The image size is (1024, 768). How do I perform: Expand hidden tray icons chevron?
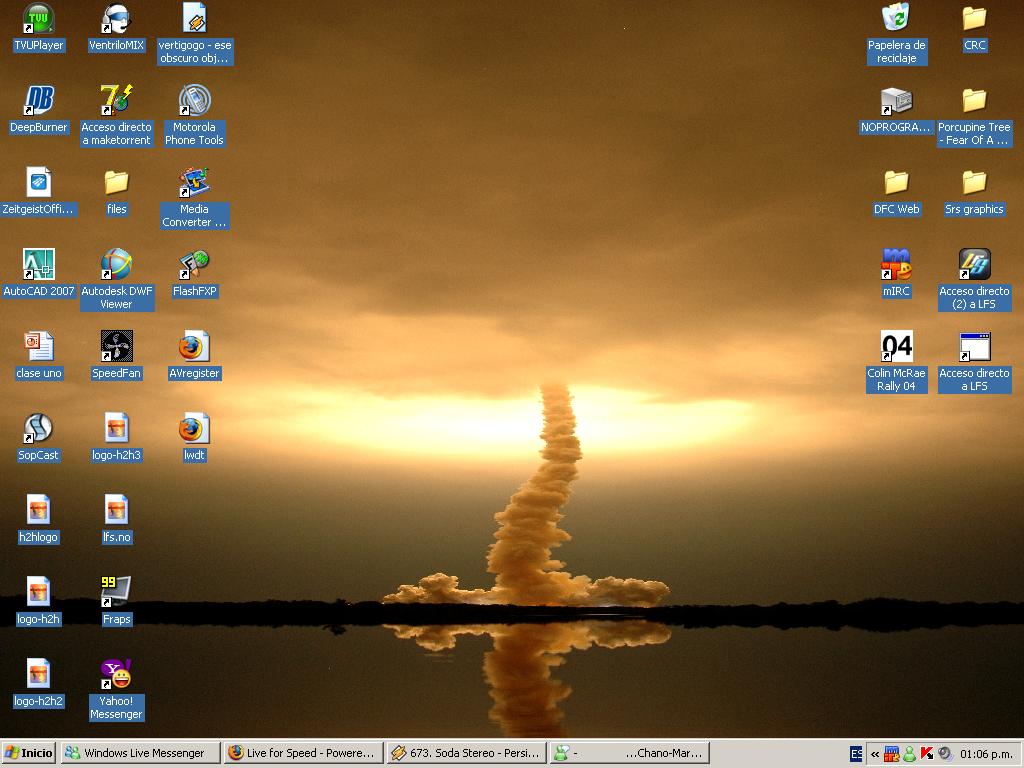click(x=874, y=754)
